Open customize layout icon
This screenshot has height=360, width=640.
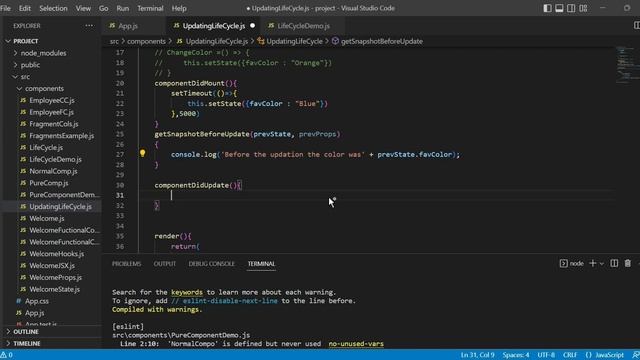[583, 8]
